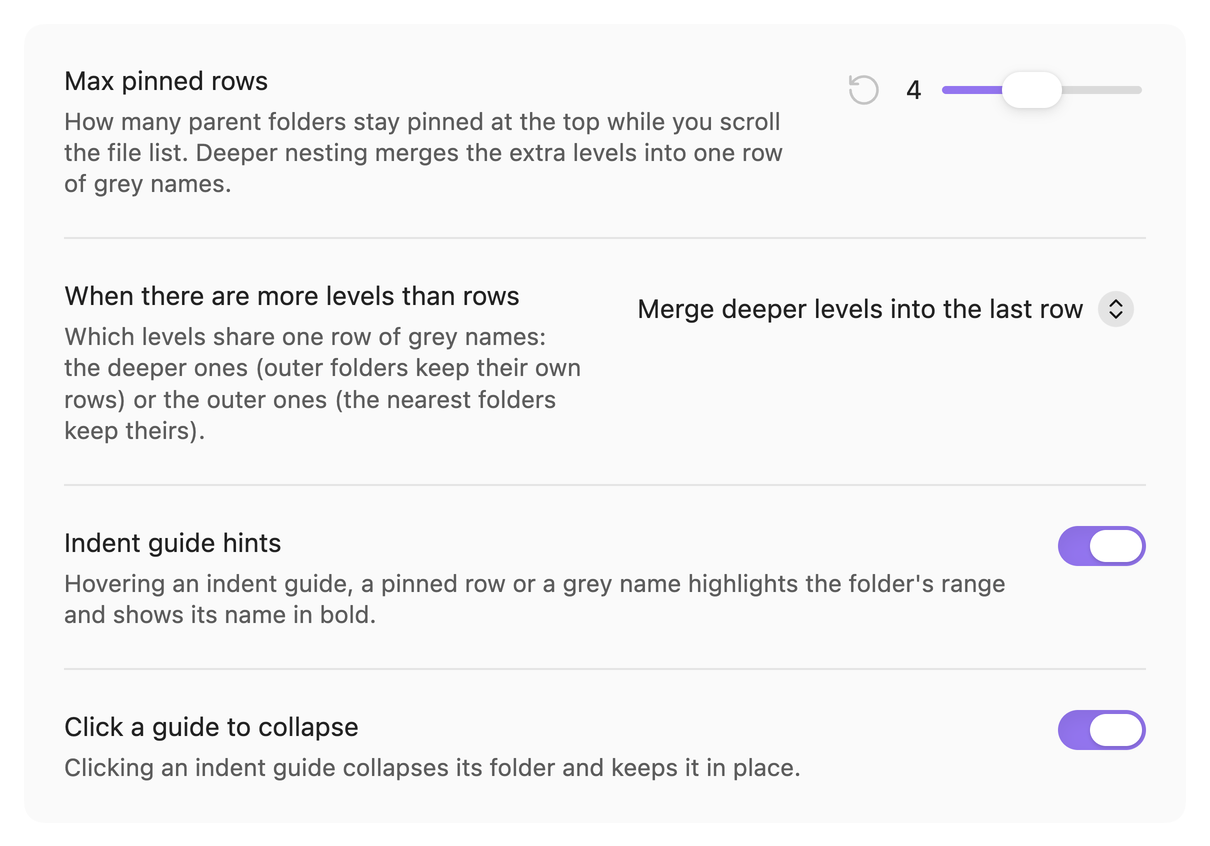
Task: Click the "Indent guide hints" heading
Action: tap(173, 543)
